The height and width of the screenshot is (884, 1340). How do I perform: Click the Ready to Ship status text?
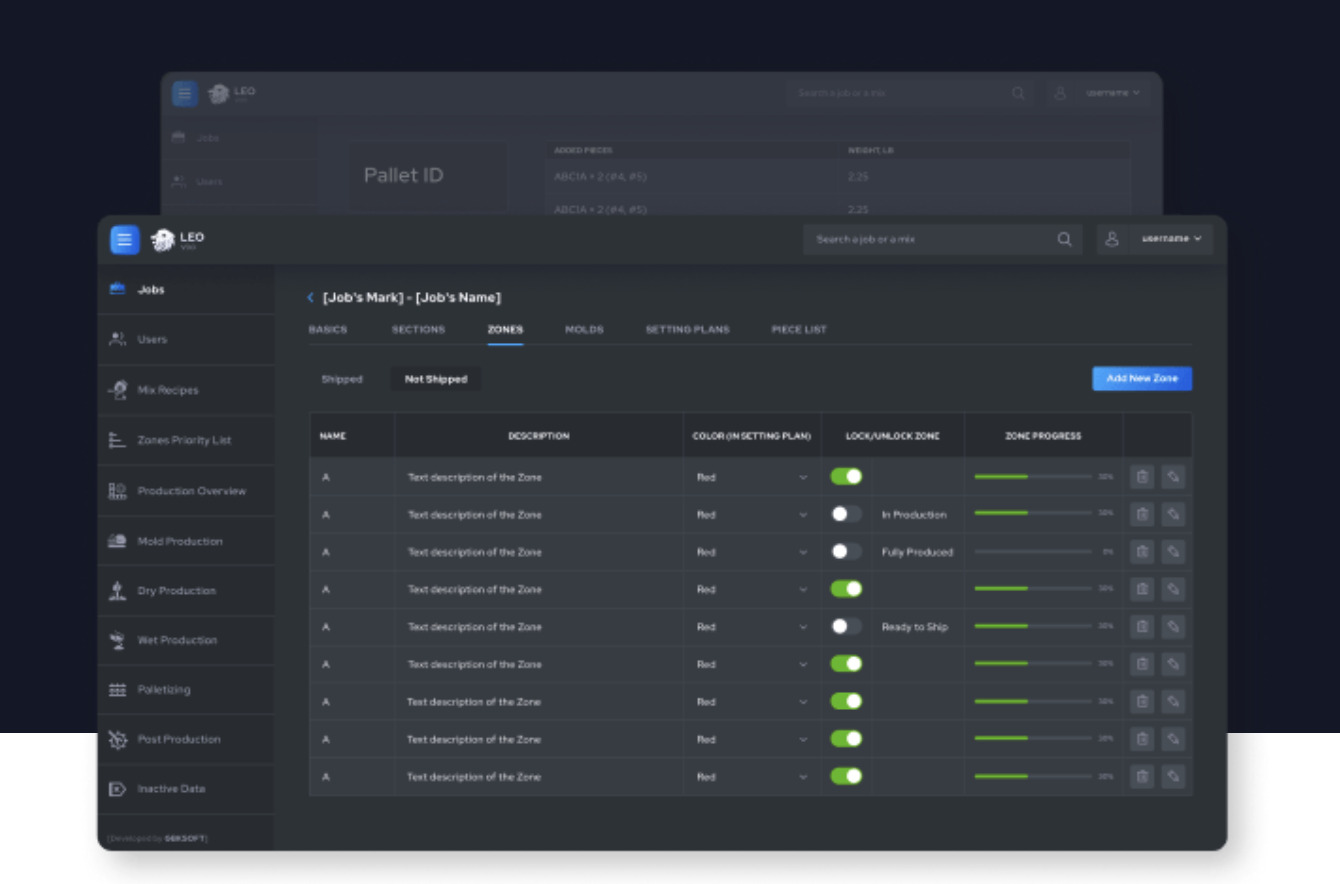point(915,627)
